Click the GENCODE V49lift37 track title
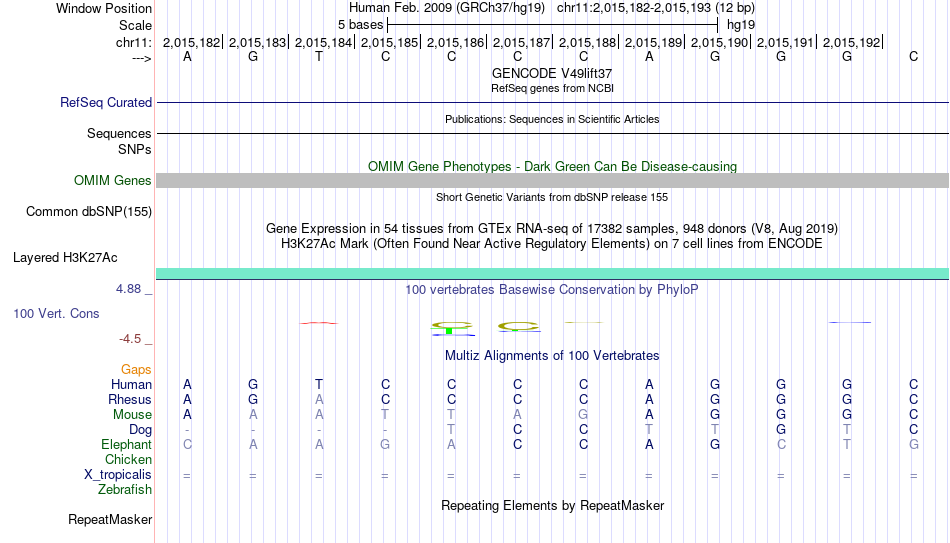Viewport: 950px width, 543px height. click(552, 73)
